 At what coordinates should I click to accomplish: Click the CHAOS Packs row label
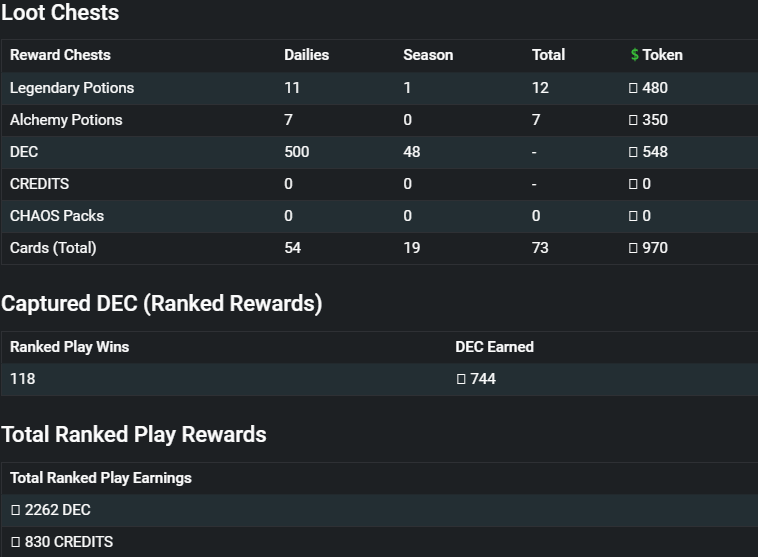click(57, 216)
